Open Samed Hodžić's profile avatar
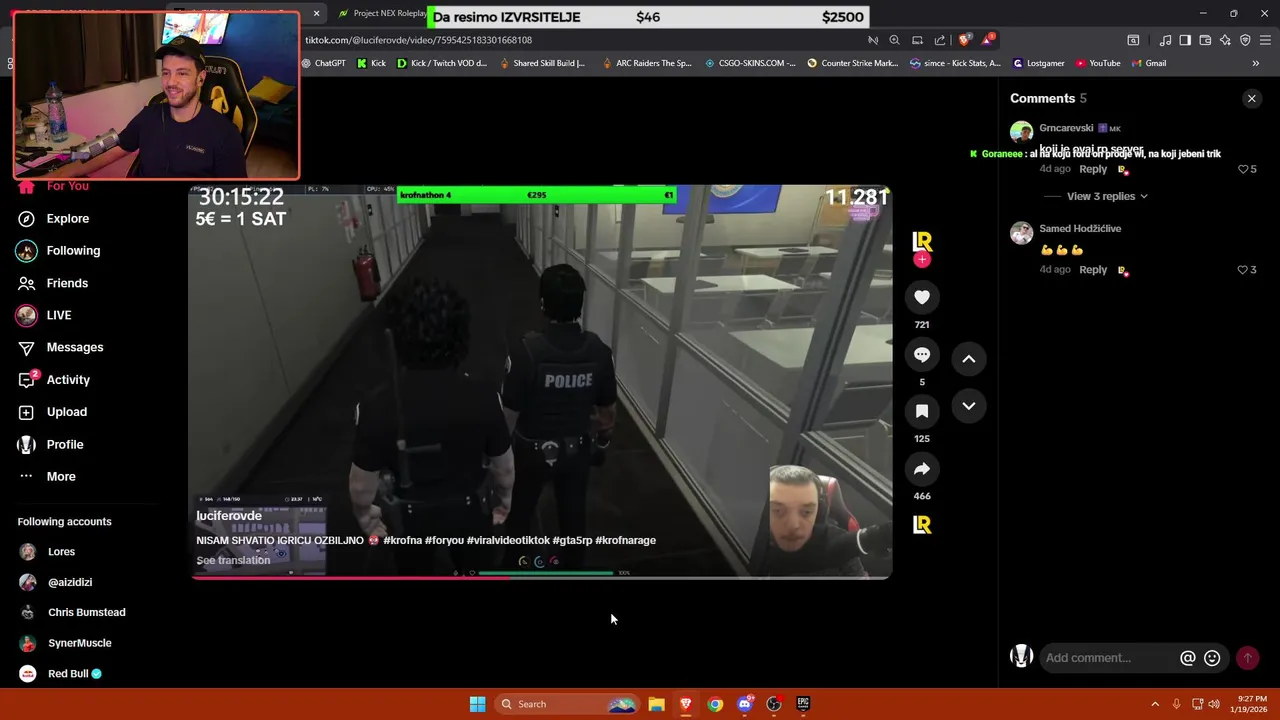Image resolution: width=1280 pixels, height=720 pixels. (1021, 233)
